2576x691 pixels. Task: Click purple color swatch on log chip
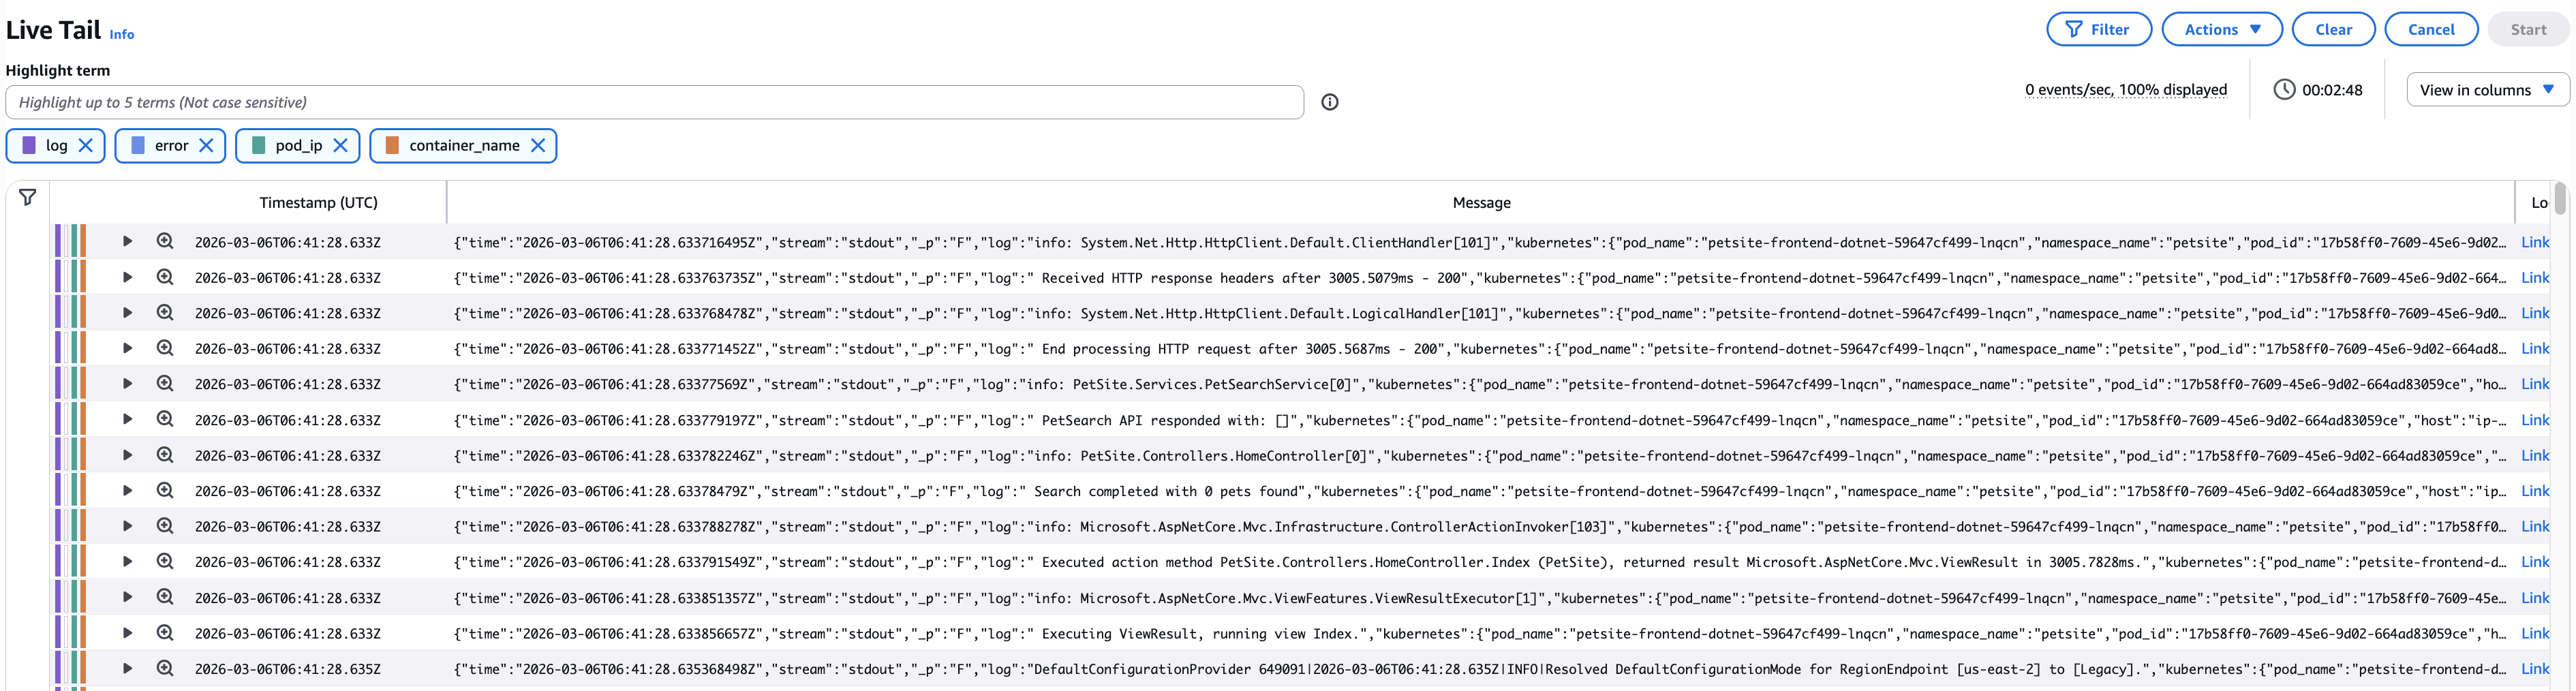click(x=29, y=145)
